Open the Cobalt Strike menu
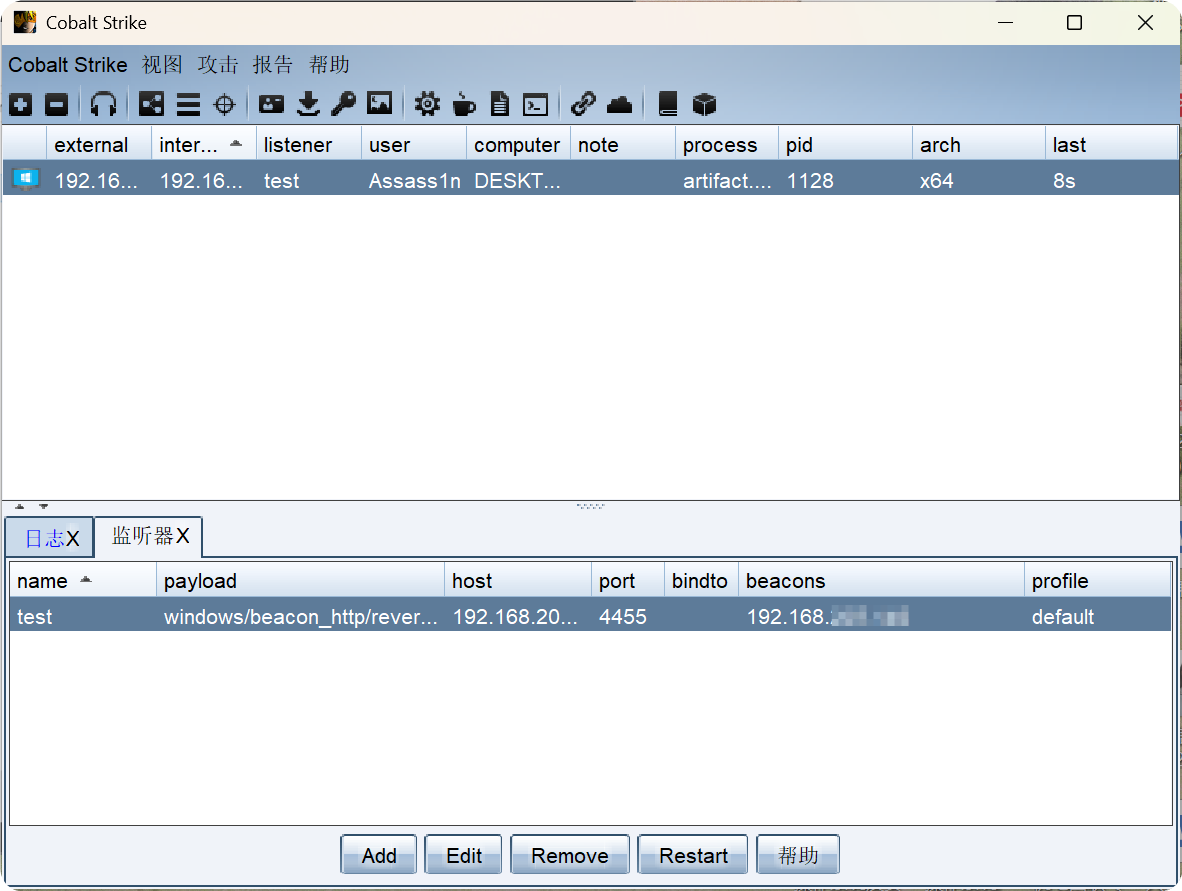The height and width of the screenshot is (891, 1182). pyautogui.click(x=68, y=65)
